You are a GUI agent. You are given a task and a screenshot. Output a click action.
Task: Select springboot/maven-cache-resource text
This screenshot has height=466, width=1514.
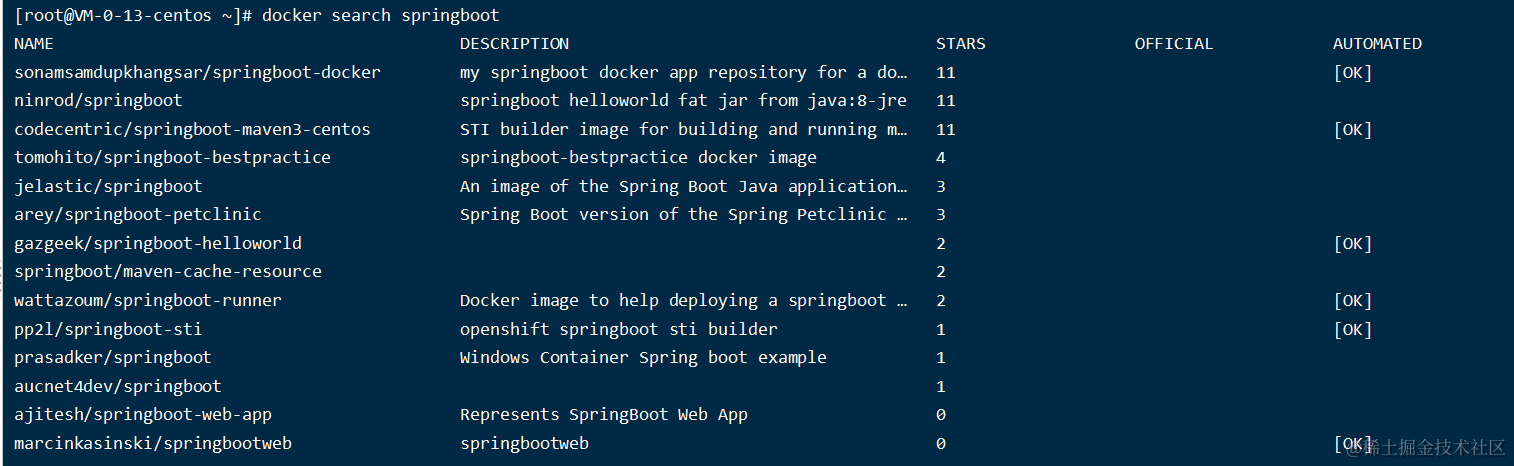pos(167,272)
